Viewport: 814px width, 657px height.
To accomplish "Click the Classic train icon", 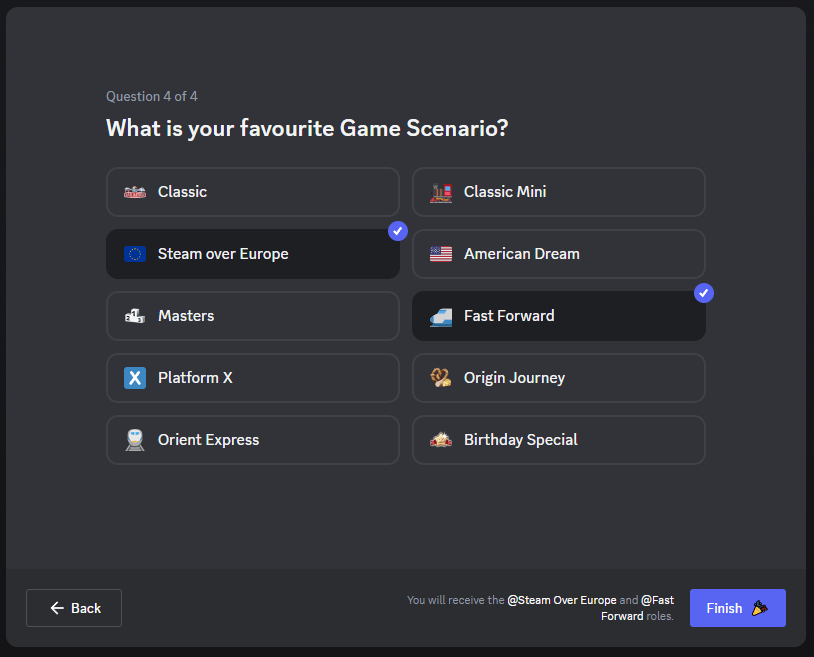I will (x=135, y=192).
